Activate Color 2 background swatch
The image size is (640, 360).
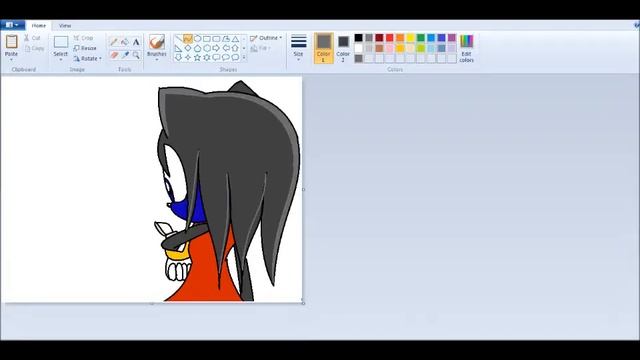(343, 48)
